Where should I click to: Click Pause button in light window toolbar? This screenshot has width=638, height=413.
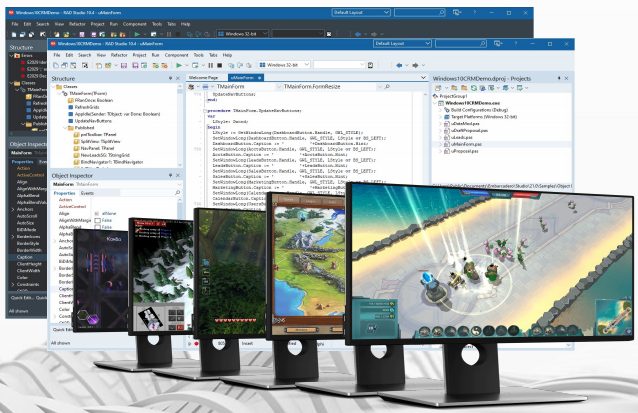click(x=210, y=65)
